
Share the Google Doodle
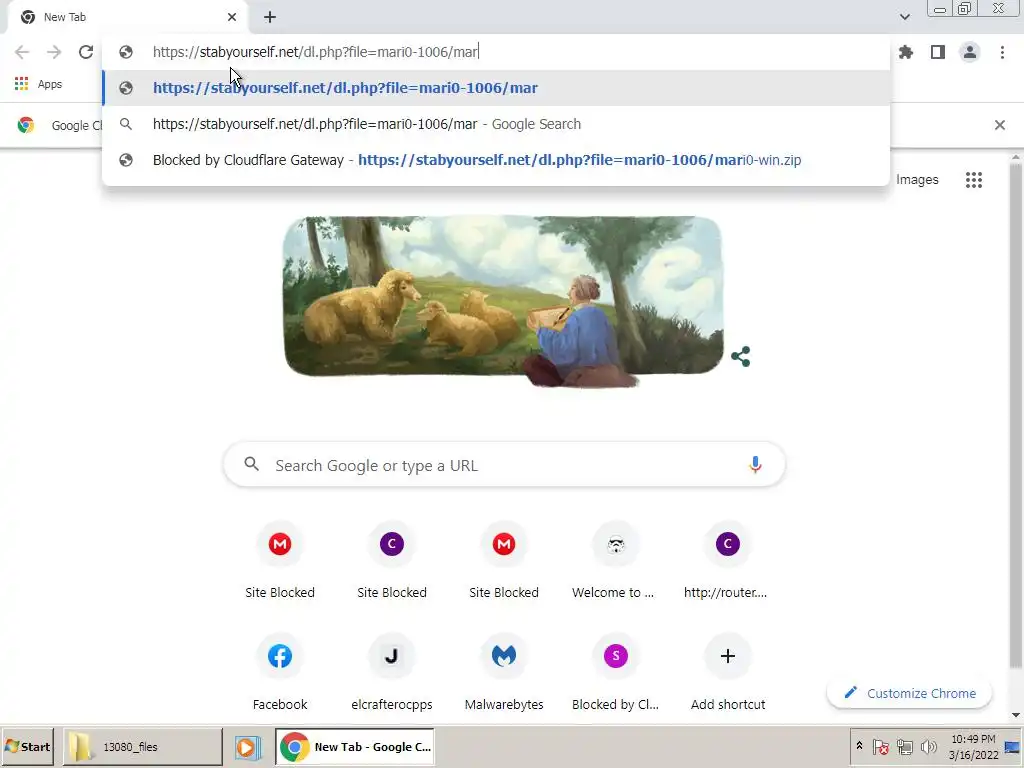(741, 357)
